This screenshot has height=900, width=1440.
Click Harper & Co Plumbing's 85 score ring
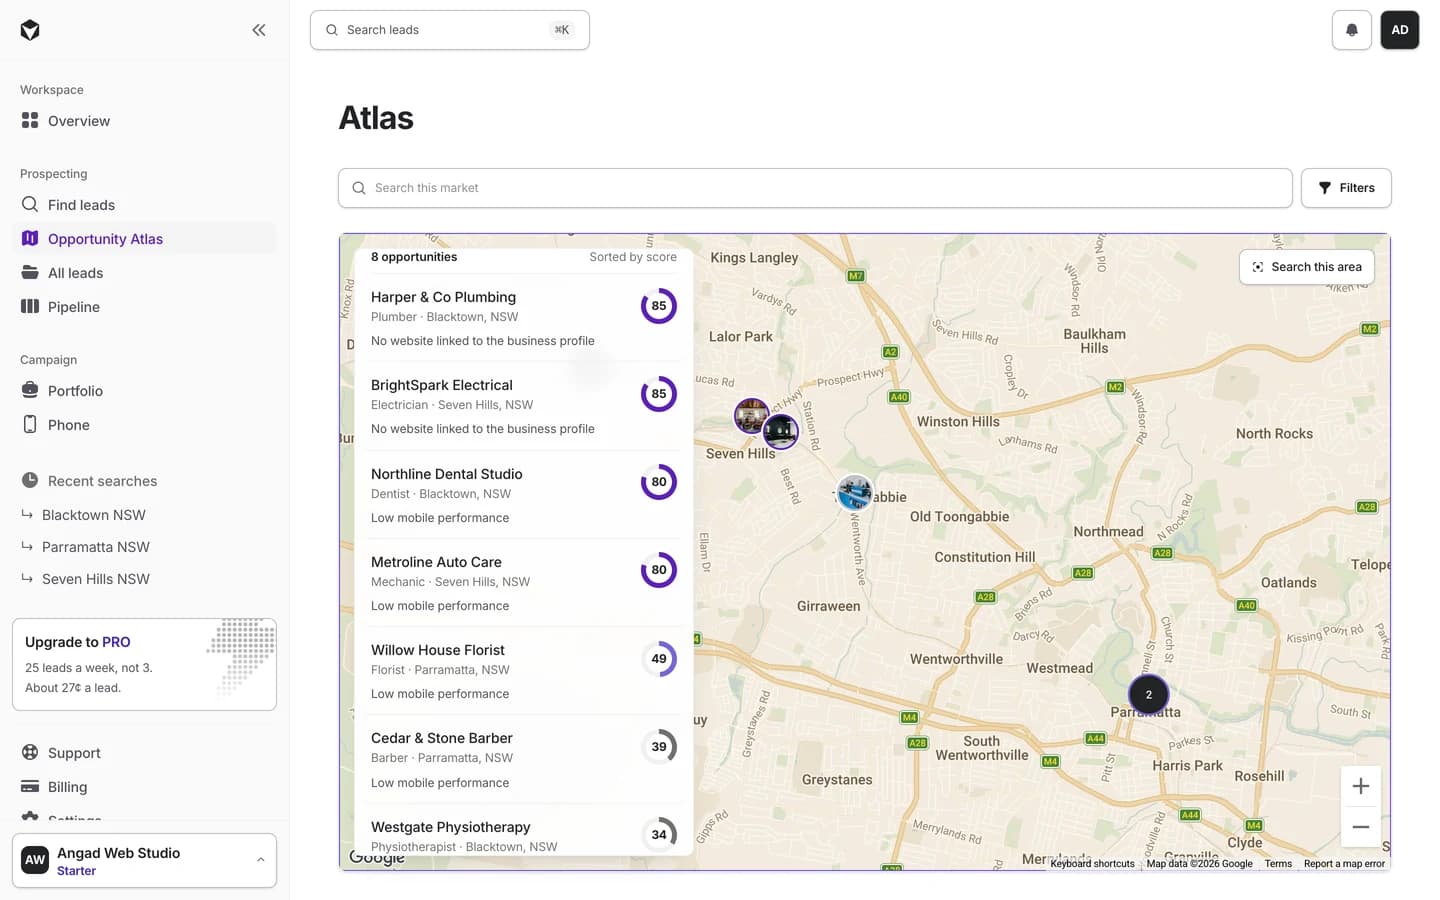tap(659, 306)
